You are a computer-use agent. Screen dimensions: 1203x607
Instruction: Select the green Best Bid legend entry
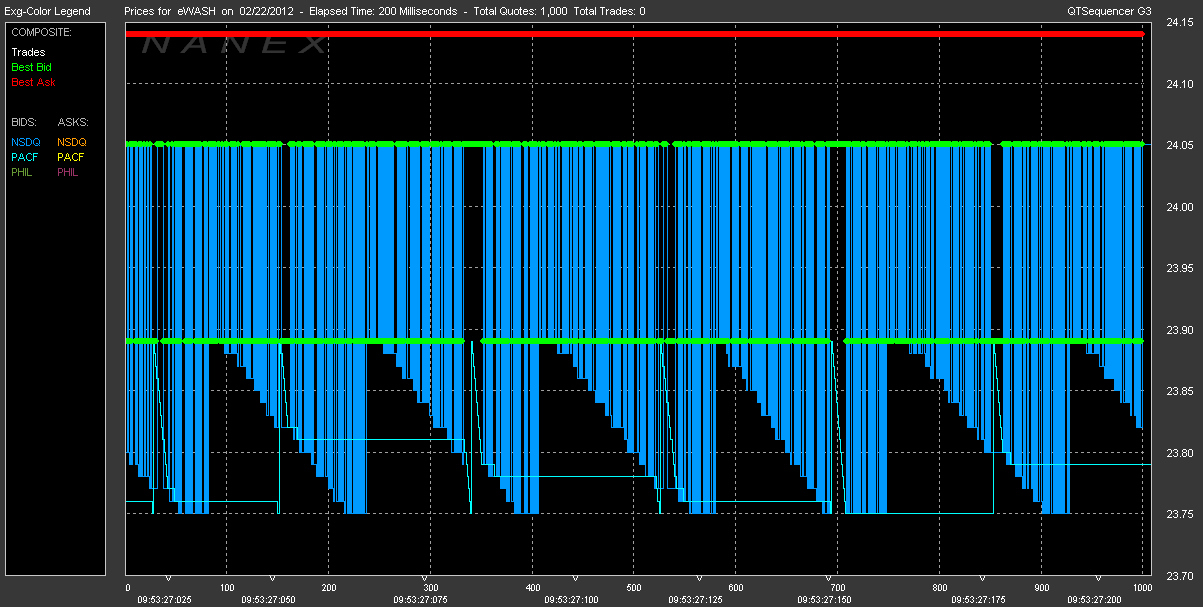point(31,67)
